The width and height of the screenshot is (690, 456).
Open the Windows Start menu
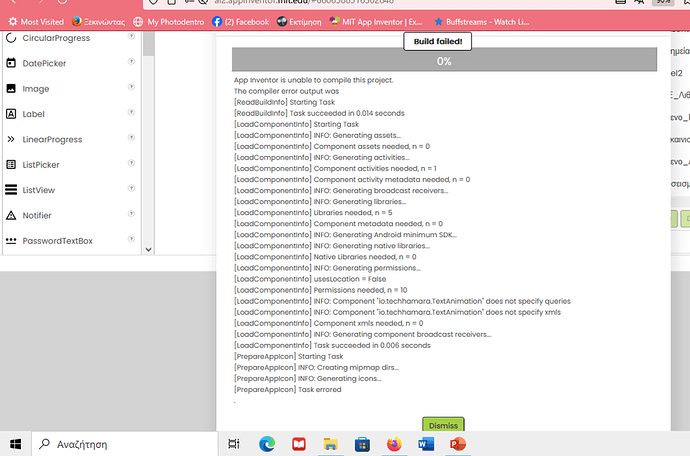click(15, 444)
